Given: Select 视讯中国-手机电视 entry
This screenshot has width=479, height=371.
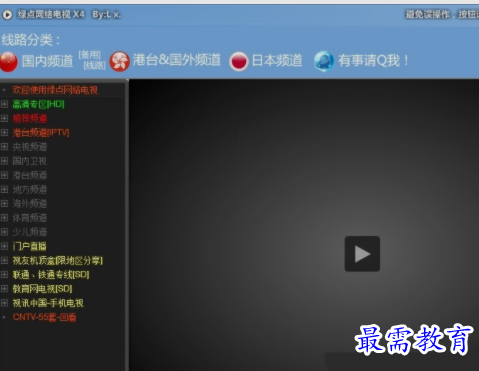Looking at the screenshot, I should click(x=48, y=303).
